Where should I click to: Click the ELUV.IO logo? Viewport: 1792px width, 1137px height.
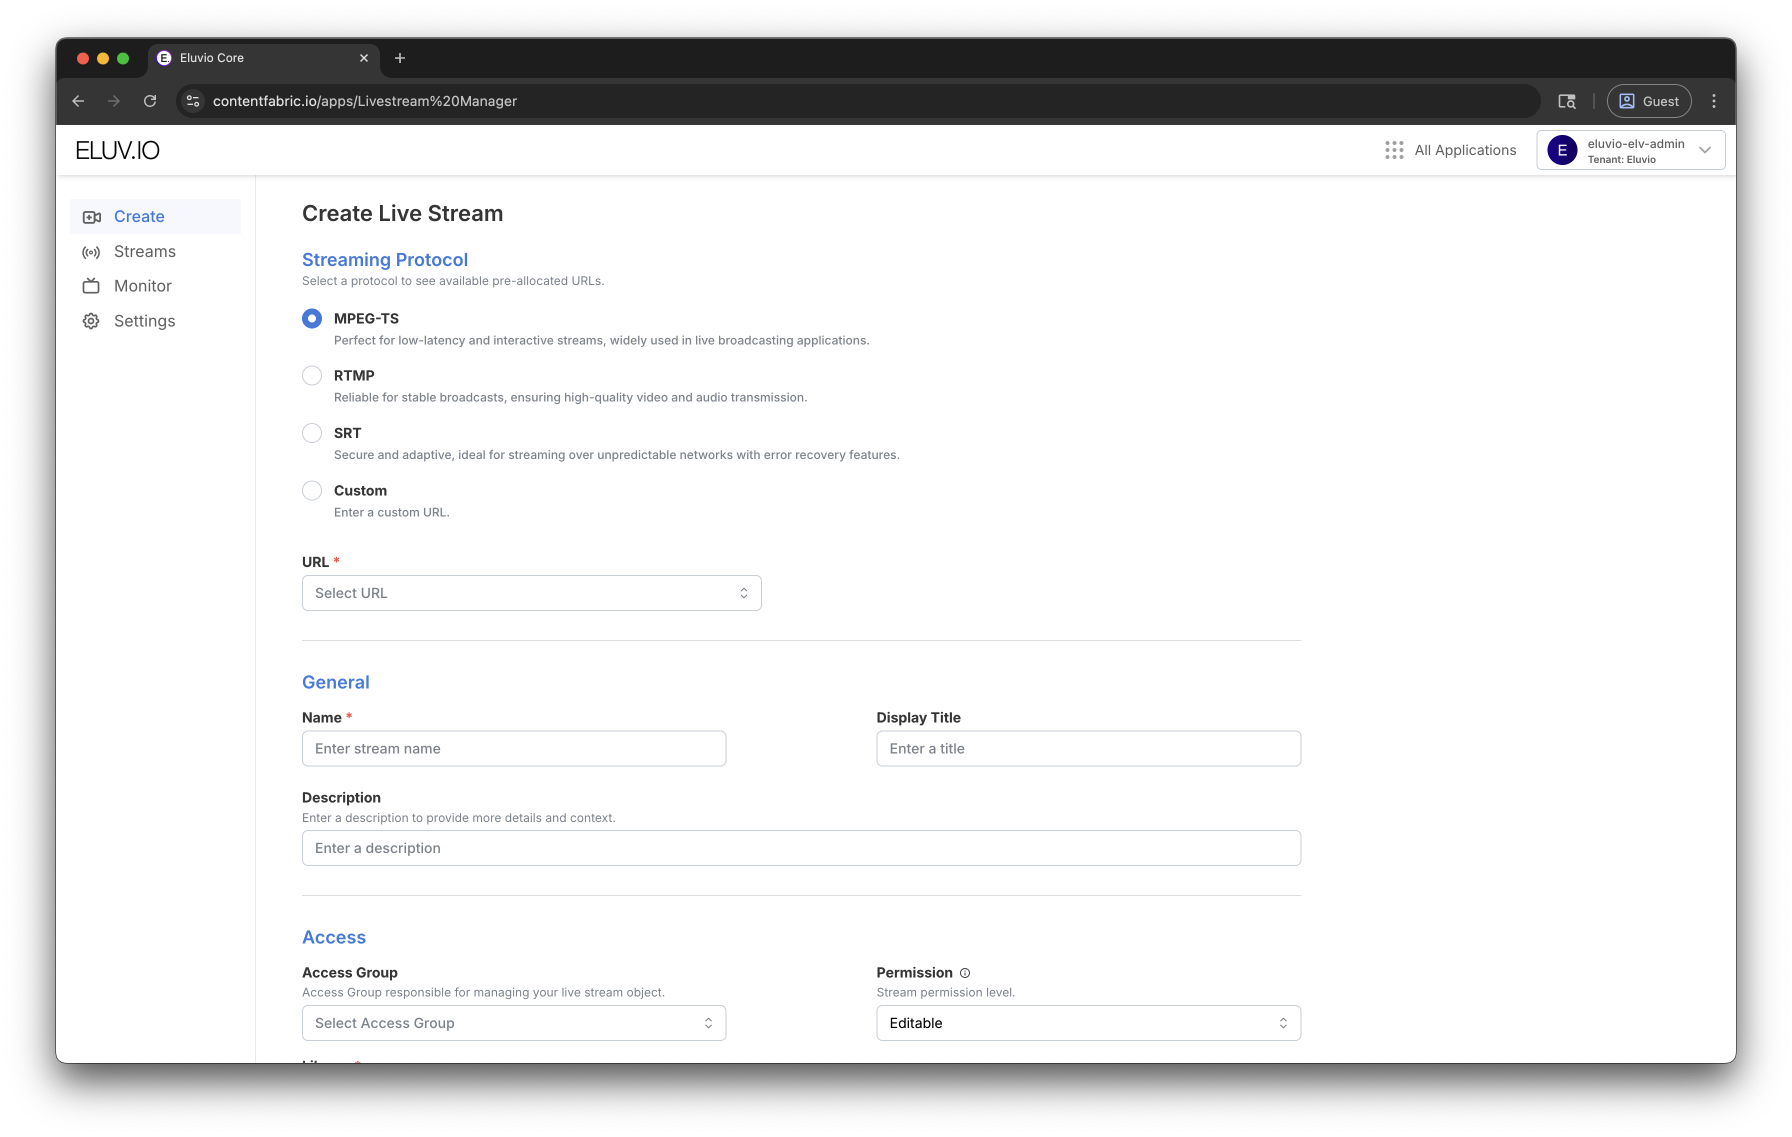(118, 150)
